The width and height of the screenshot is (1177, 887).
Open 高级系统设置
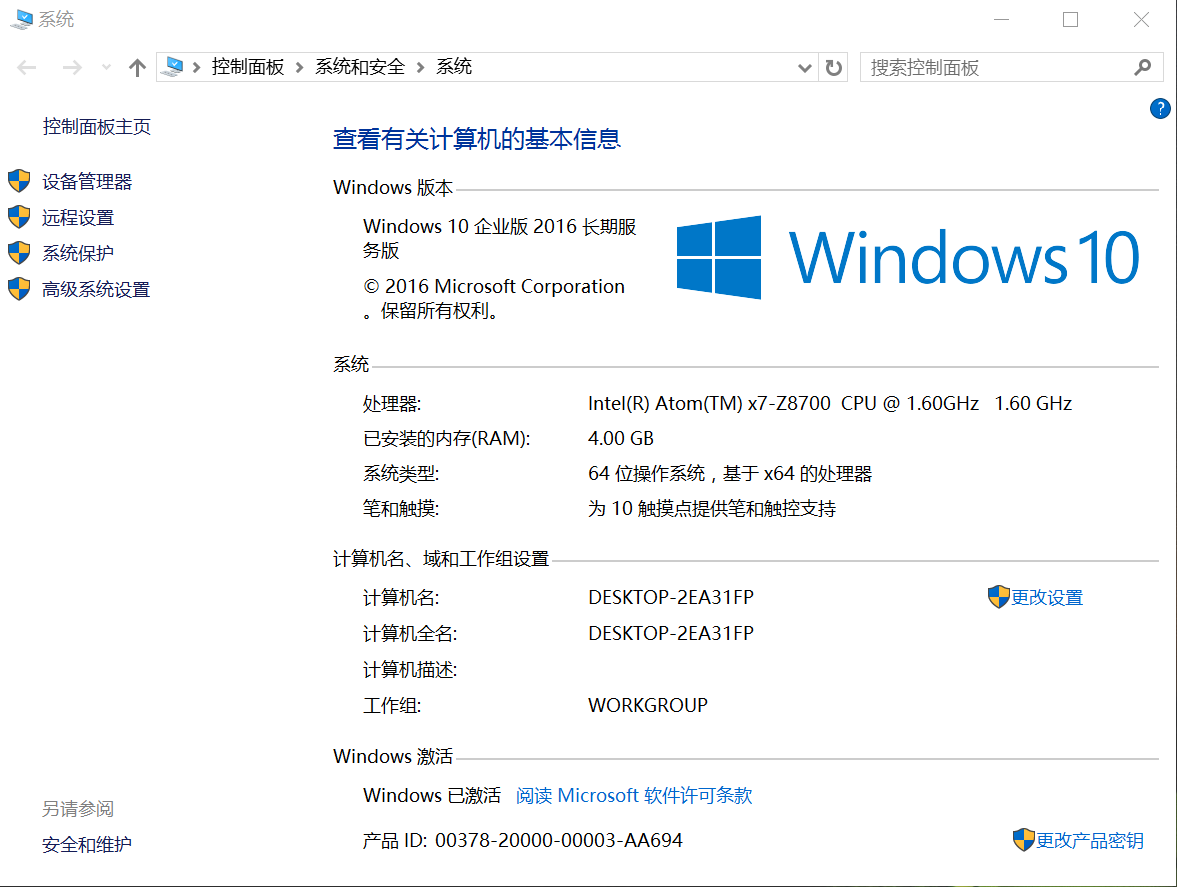click(x=96, y=290)
